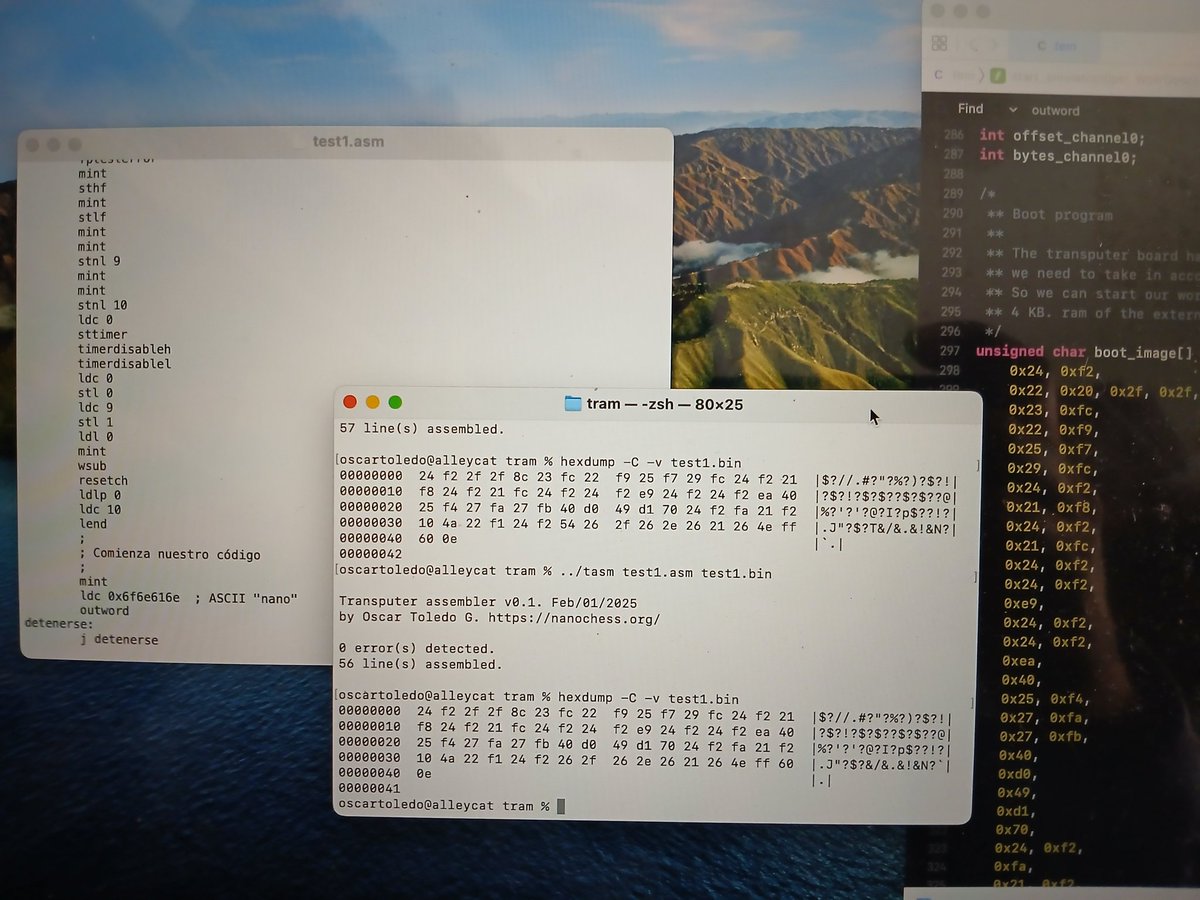1200x900 pixels.
Task: Click the forward navigation arrow in the code editor
Action: [995, 45]
